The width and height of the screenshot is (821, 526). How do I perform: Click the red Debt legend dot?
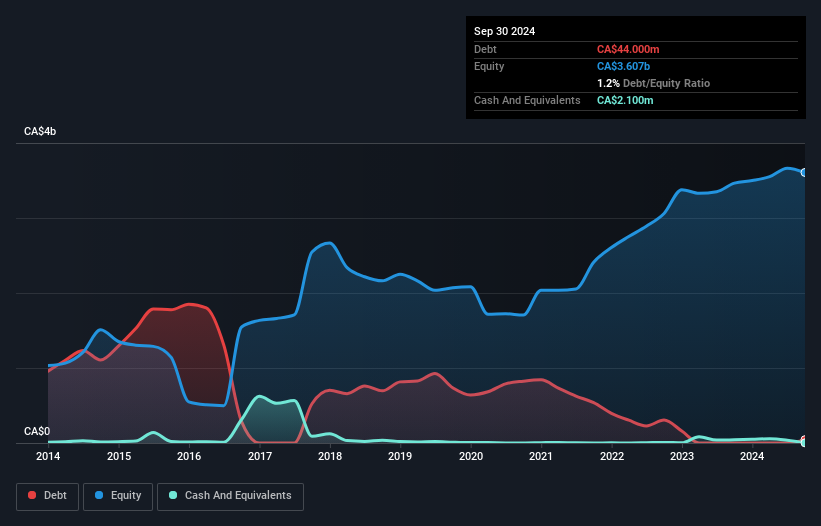click(32, 495)
